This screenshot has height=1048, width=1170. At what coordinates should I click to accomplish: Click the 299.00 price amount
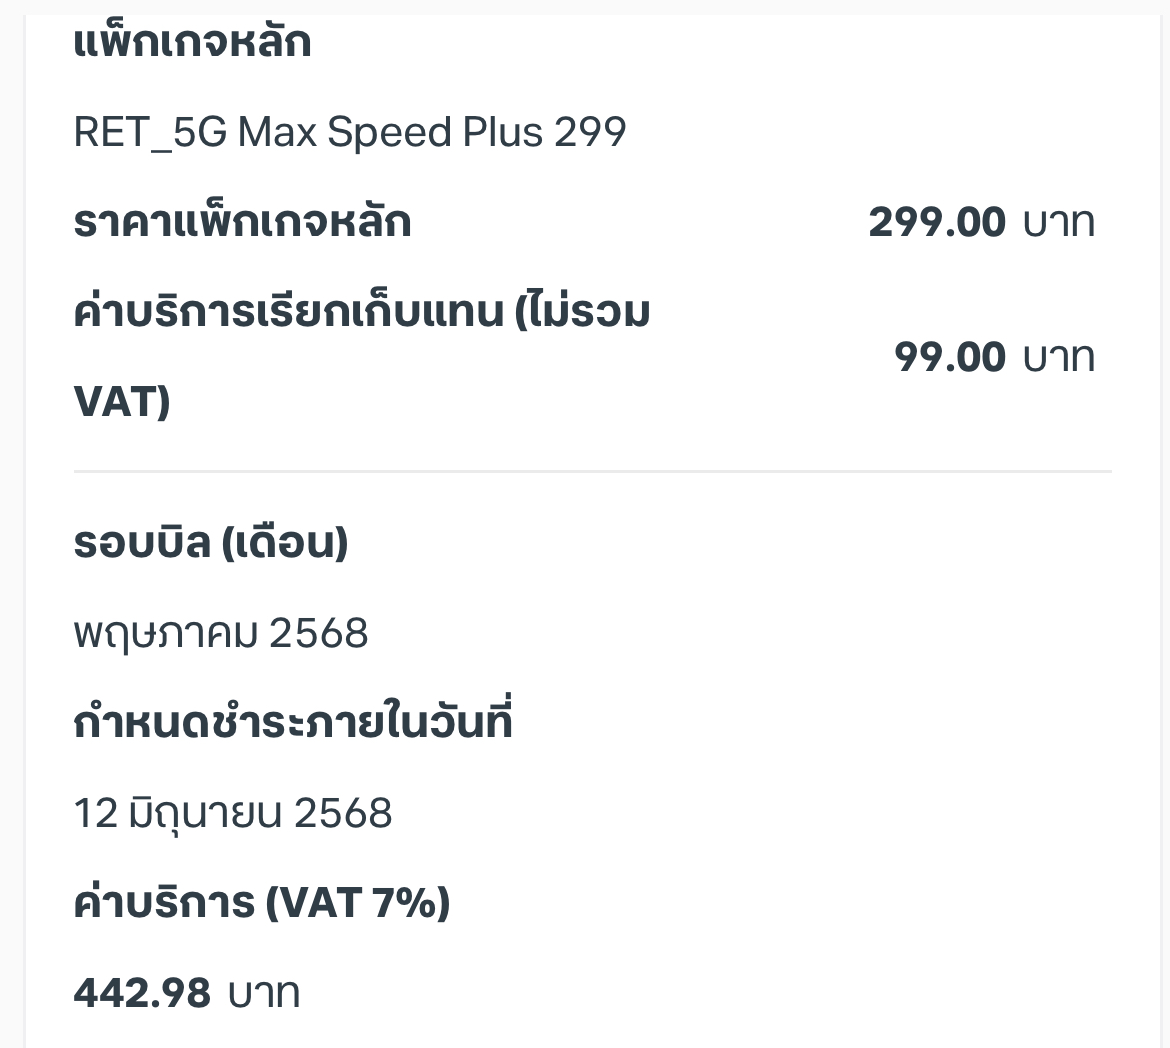(x=936, y=222)
